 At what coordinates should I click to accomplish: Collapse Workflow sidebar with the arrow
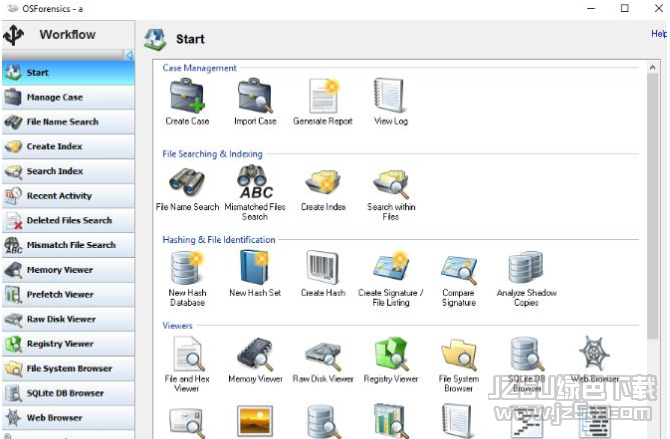coord(129,55)
